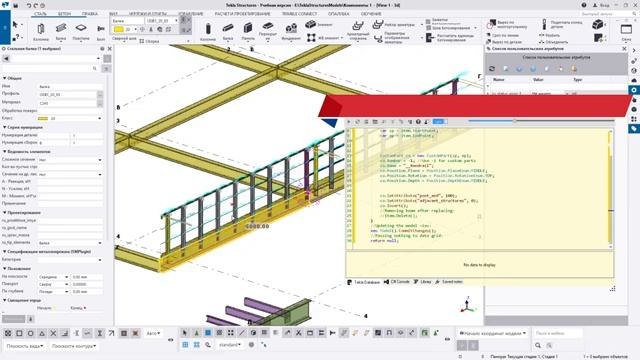Click the quick launch search field

[606, 14]
